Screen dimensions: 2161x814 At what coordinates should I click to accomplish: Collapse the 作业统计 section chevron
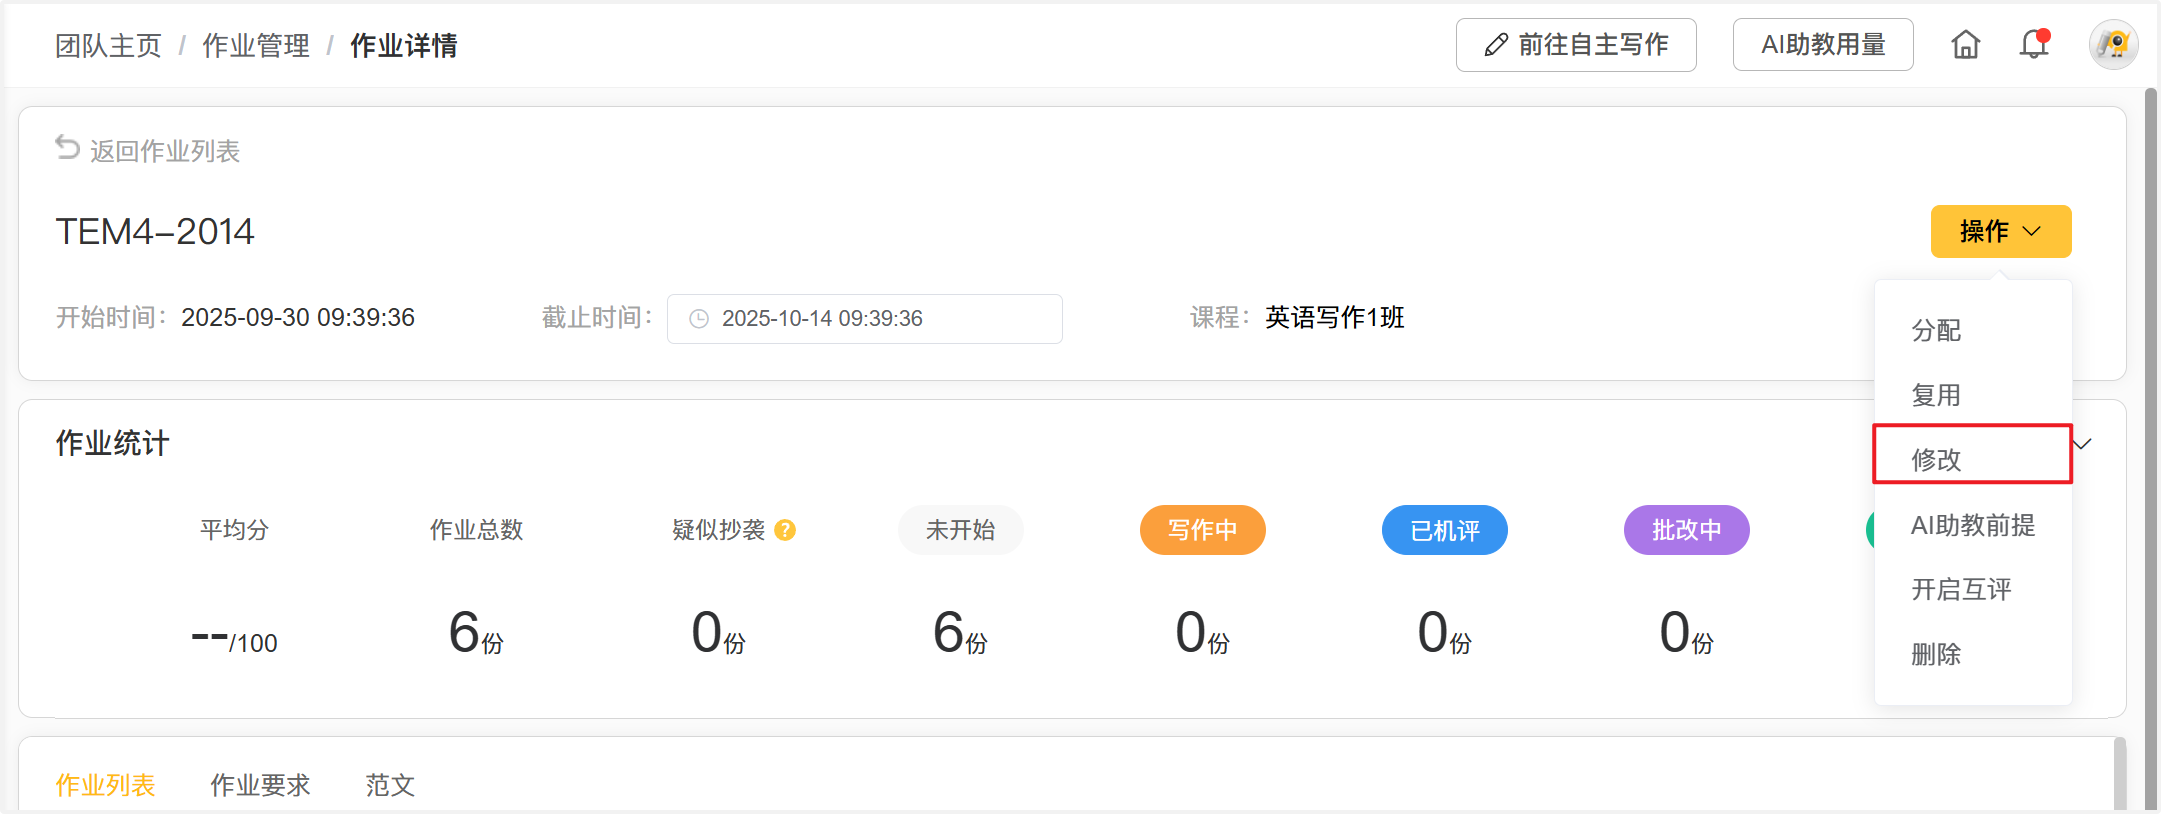[2084, 444]
